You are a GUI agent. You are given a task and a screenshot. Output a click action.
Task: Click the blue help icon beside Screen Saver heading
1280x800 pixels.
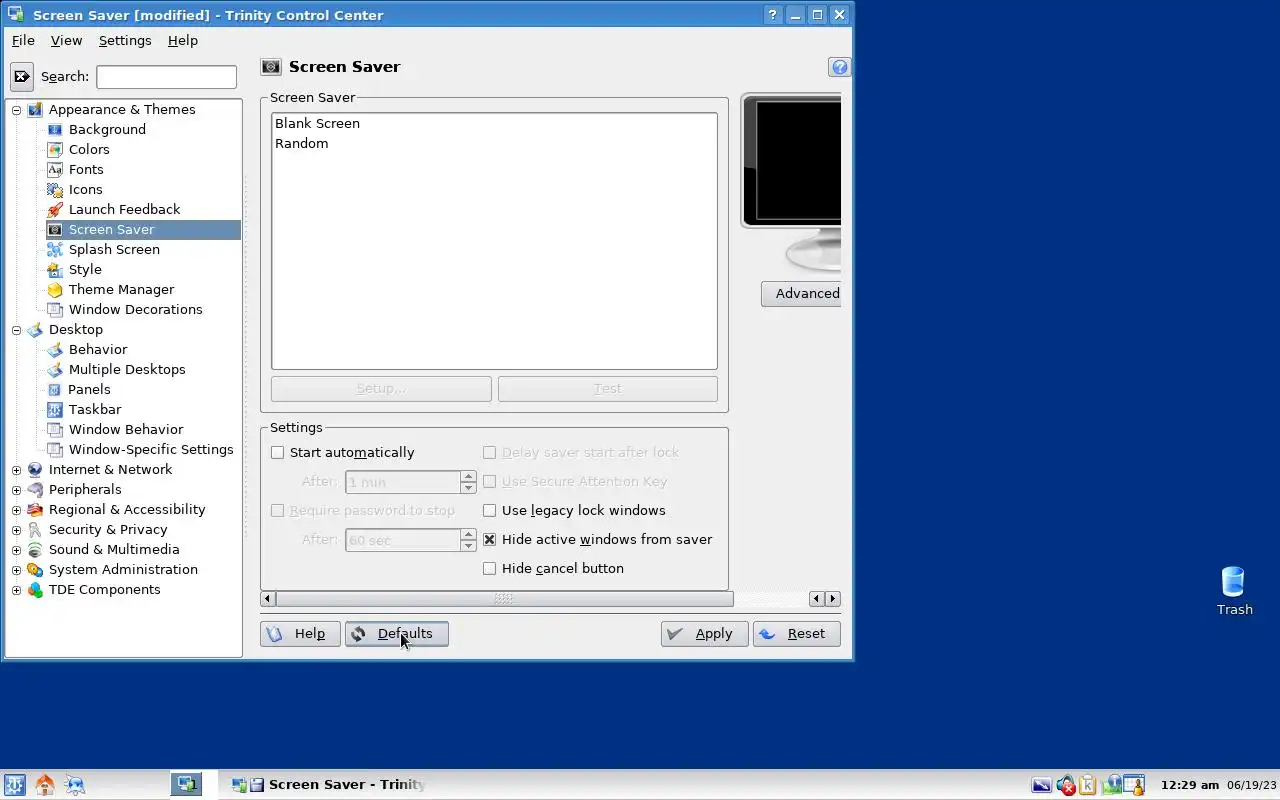pyautogui.click(x=839, y=67)
